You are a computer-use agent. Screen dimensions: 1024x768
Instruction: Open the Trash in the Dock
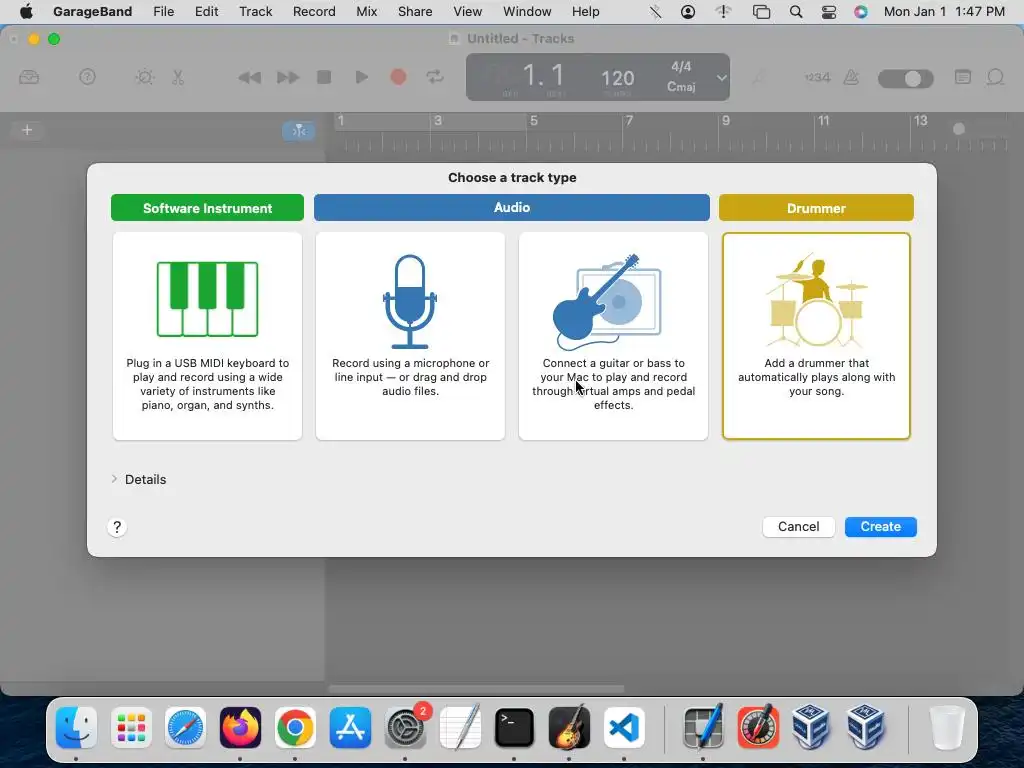947,727
